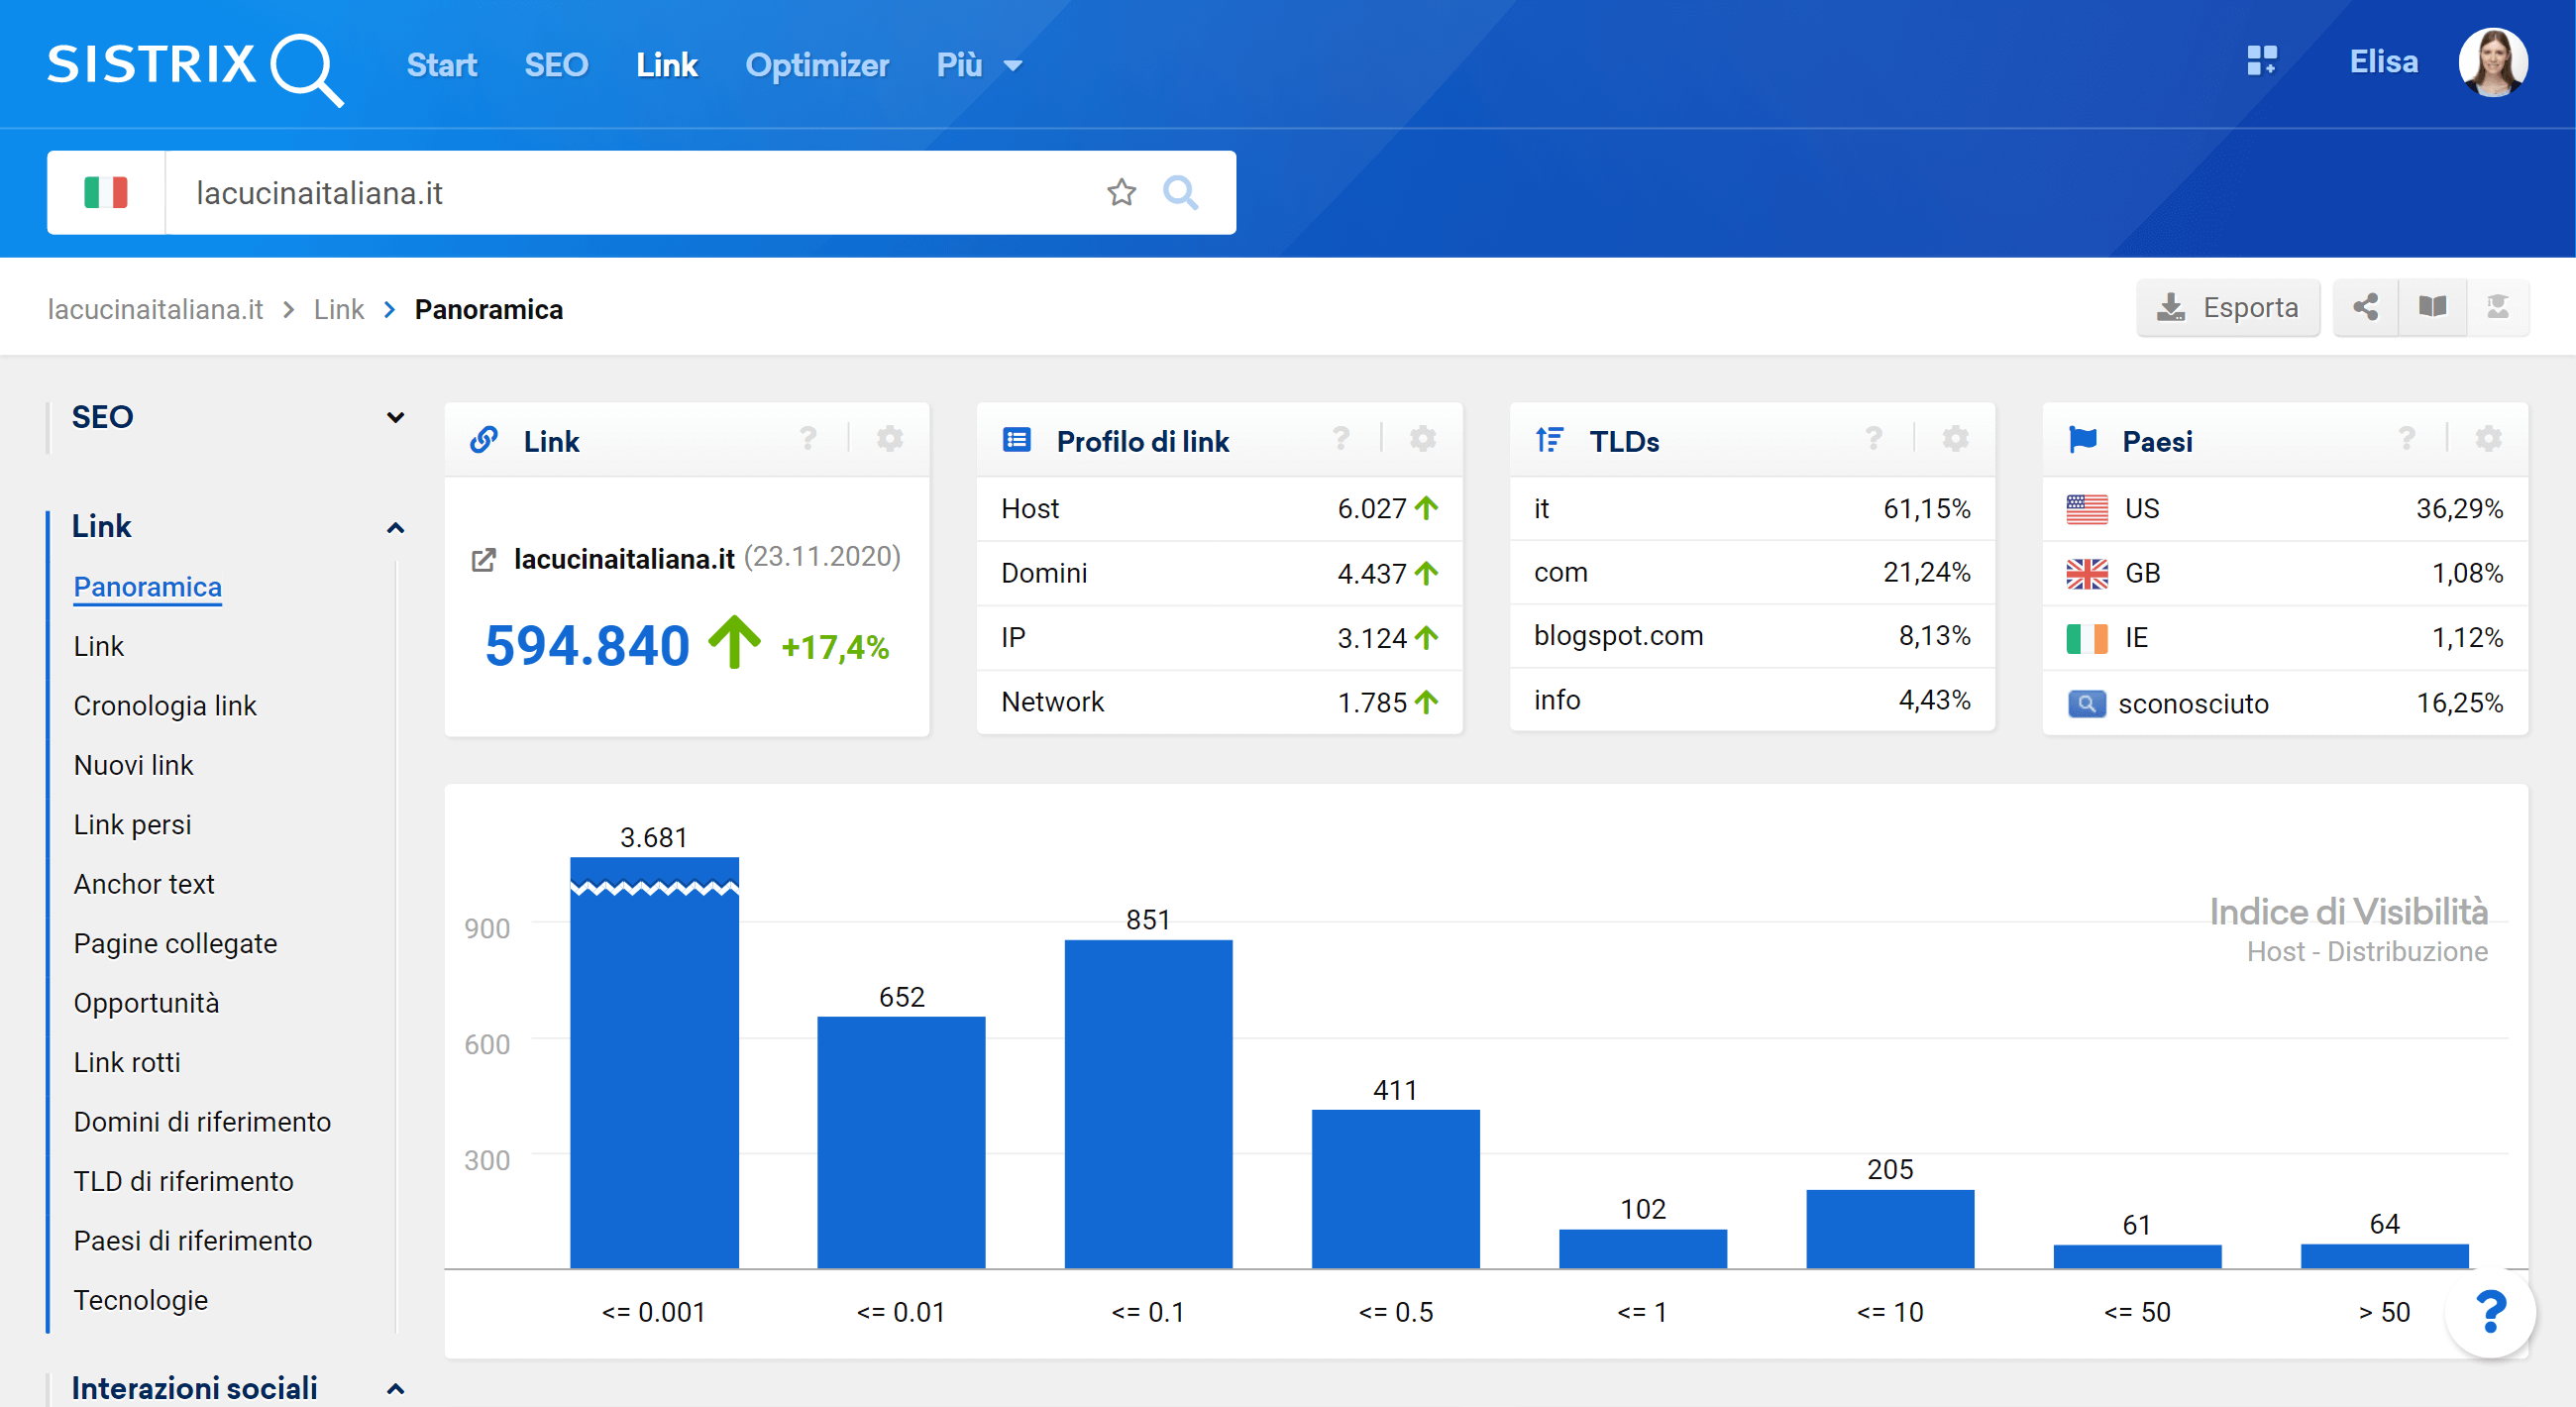The width and height of the screenshot is (2576, 1407).
Task: Click the Host row value 6.027
Action: [x=1372, y=509]
